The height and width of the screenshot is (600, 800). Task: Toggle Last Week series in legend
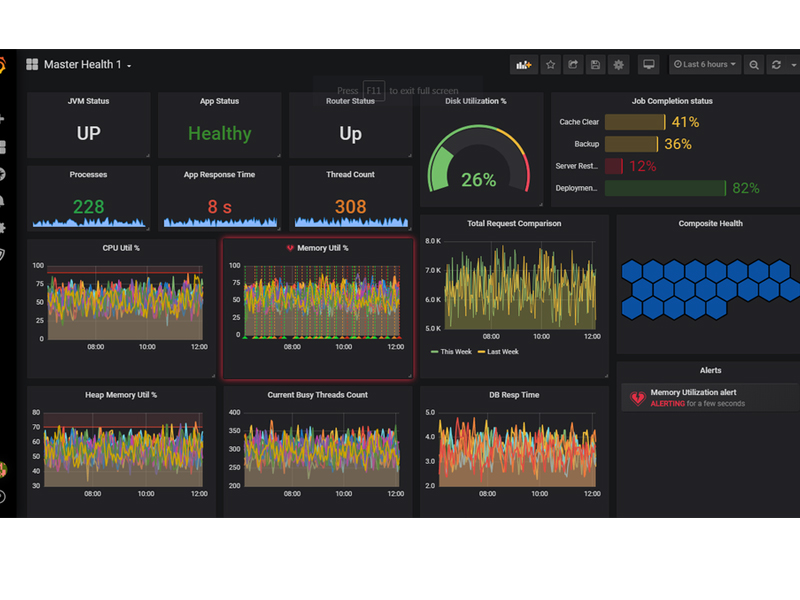coord(499,352)
